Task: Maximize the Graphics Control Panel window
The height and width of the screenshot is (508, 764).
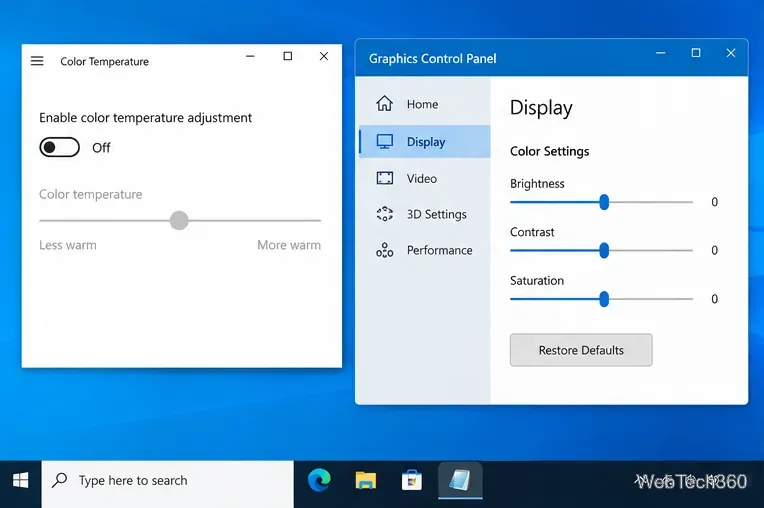Action: (x=696, y=53)
